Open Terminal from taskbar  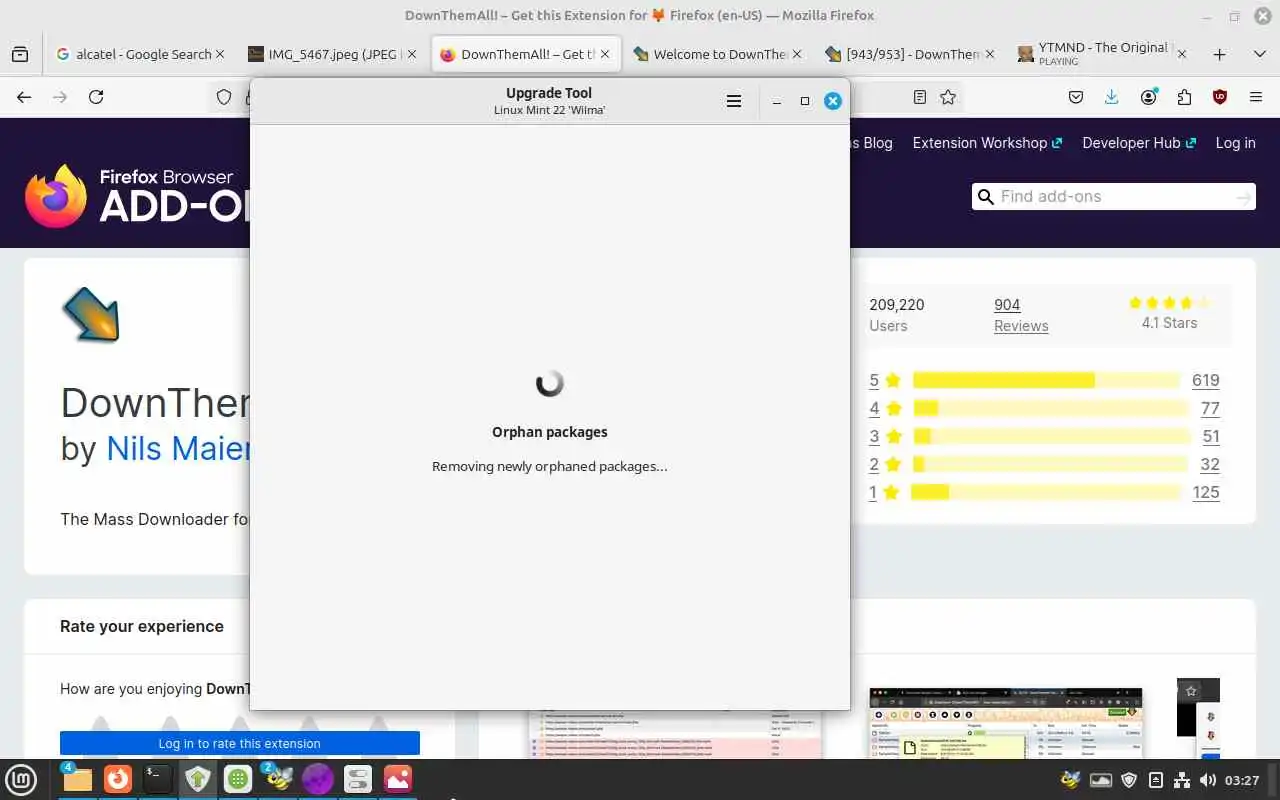coord(158,779)
